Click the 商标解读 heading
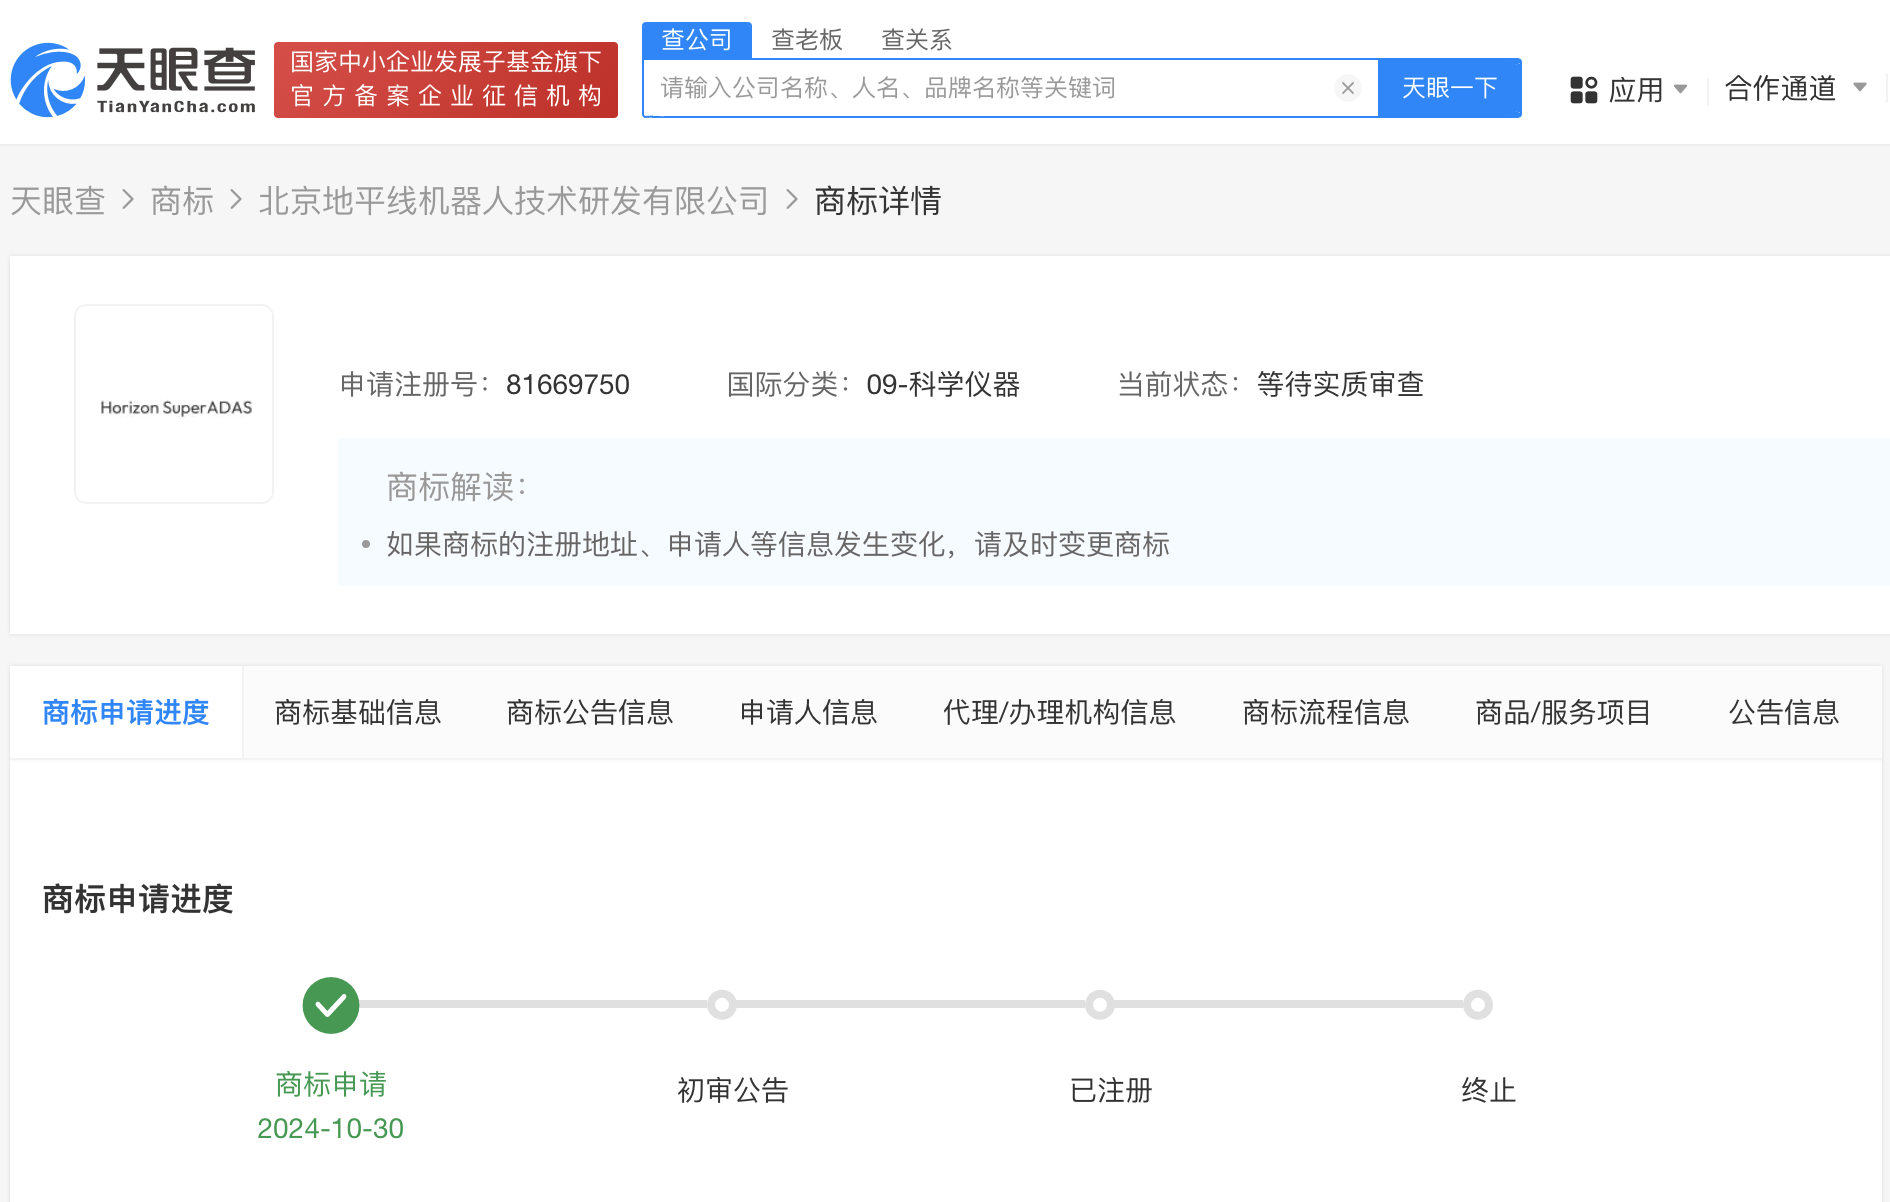 pos(456,487)
